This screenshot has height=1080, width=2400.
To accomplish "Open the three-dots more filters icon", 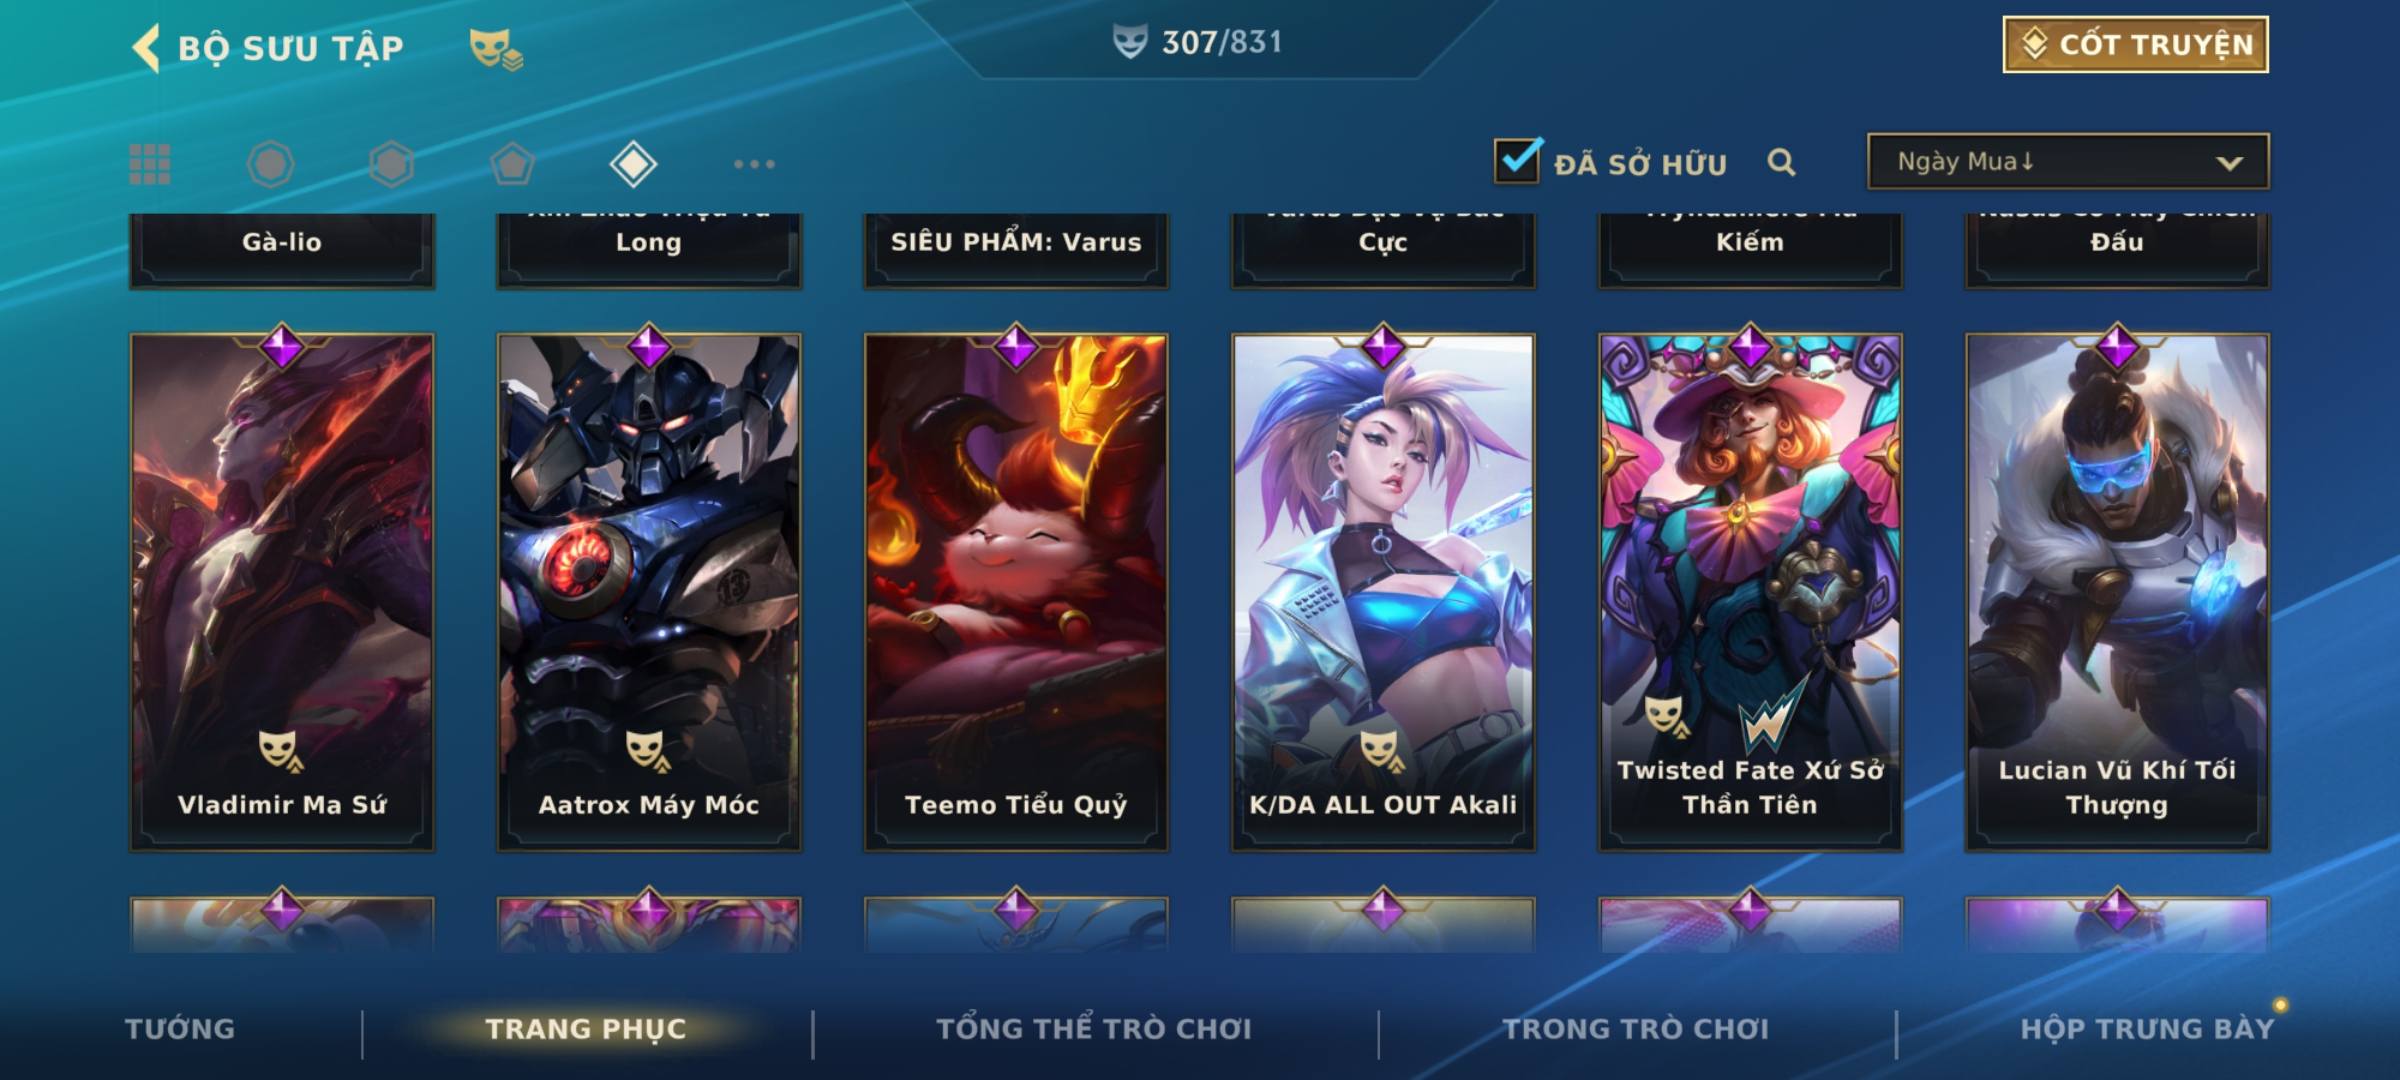I will pos(754,164).
